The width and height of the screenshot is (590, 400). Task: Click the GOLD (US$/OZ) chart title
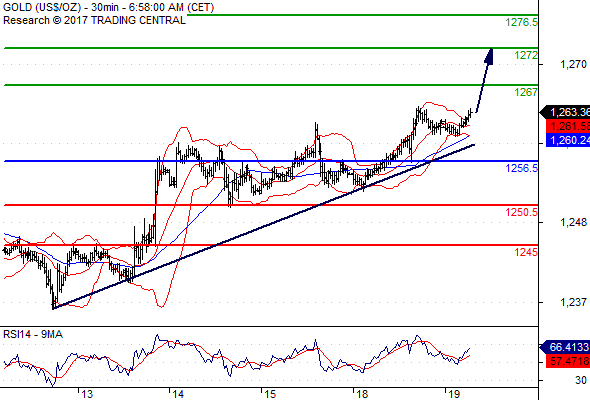pos(42,7)
